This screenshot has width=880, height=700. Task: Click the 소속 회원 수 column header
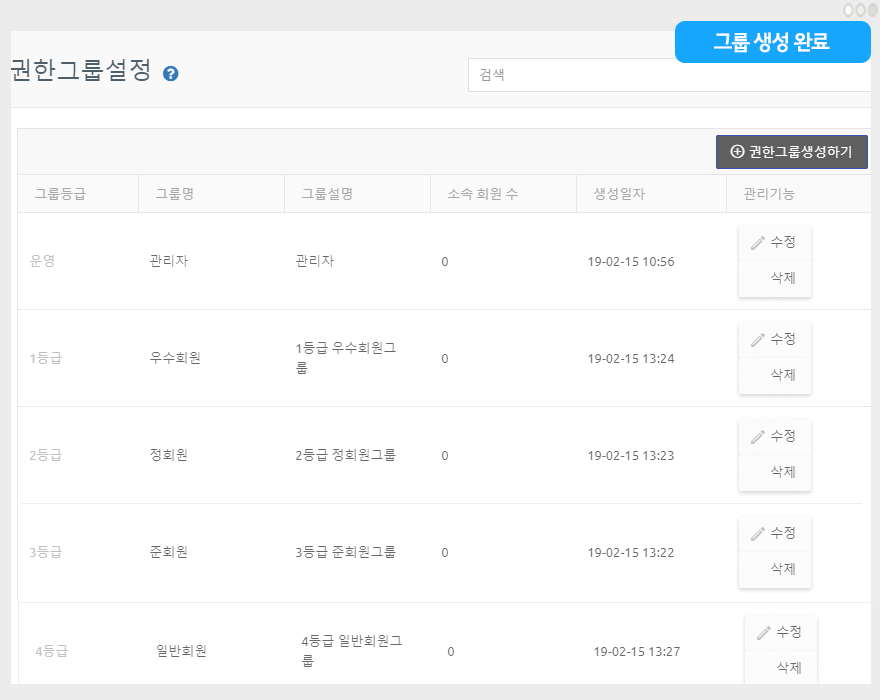[x=482, y=194]
